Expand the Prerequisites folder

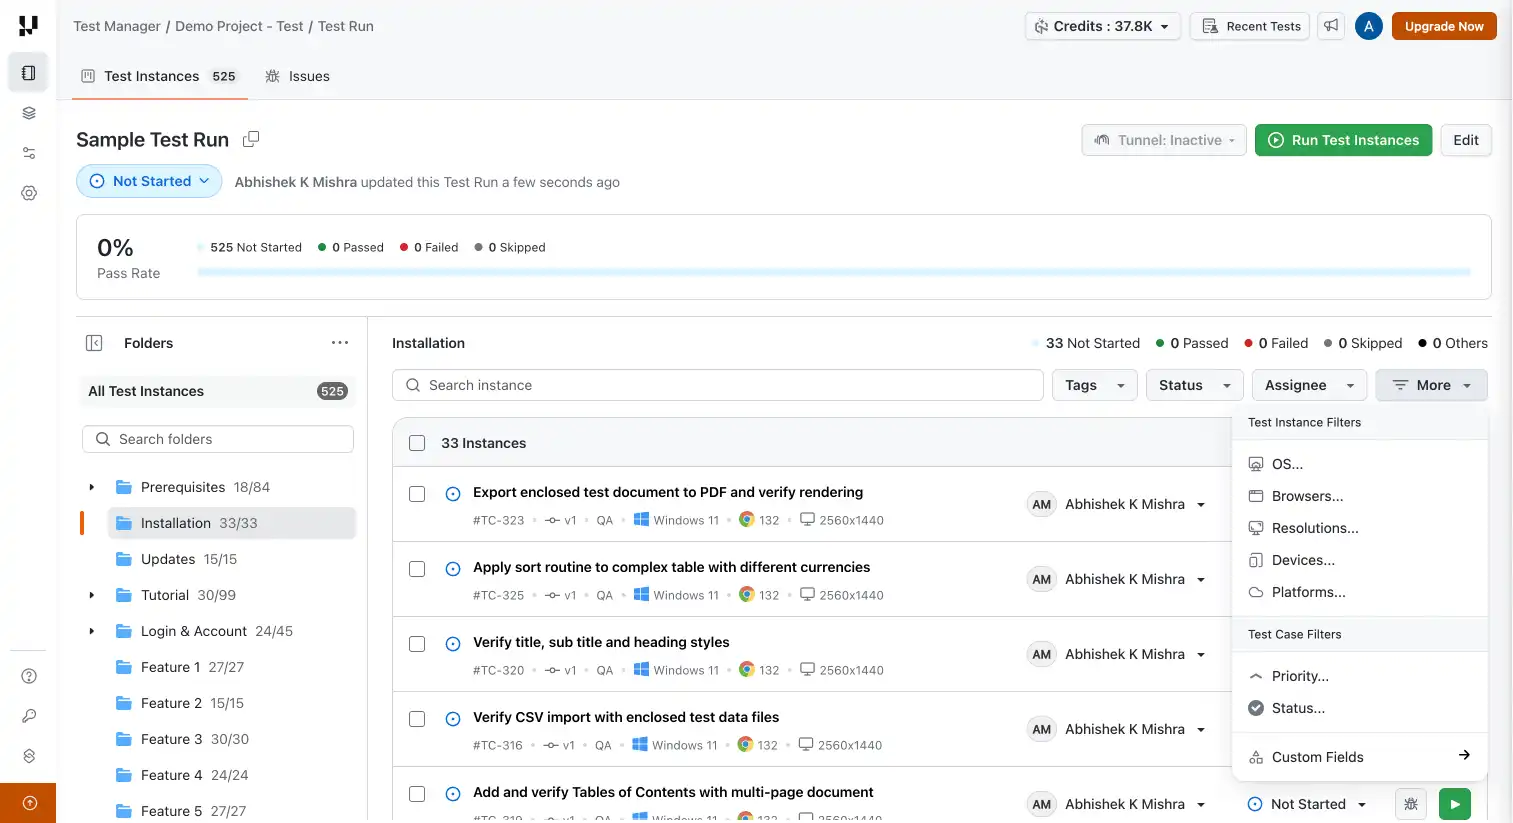[x=91, y=487]
